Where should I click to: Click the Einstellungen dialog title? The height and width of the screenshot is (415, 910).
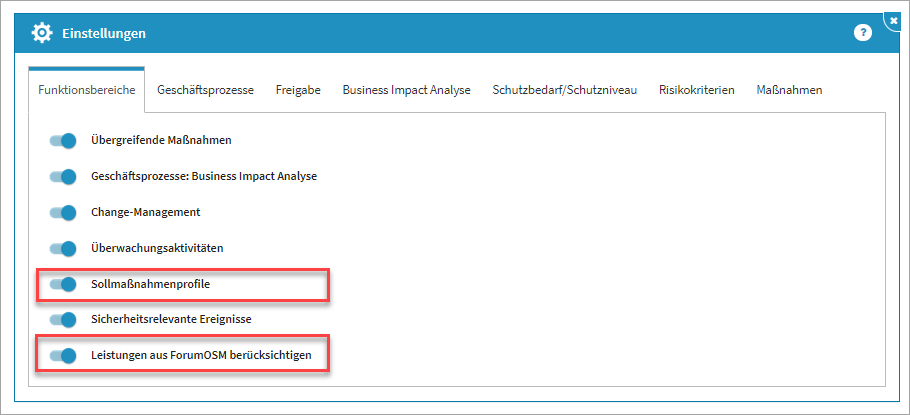coord(104,33)
